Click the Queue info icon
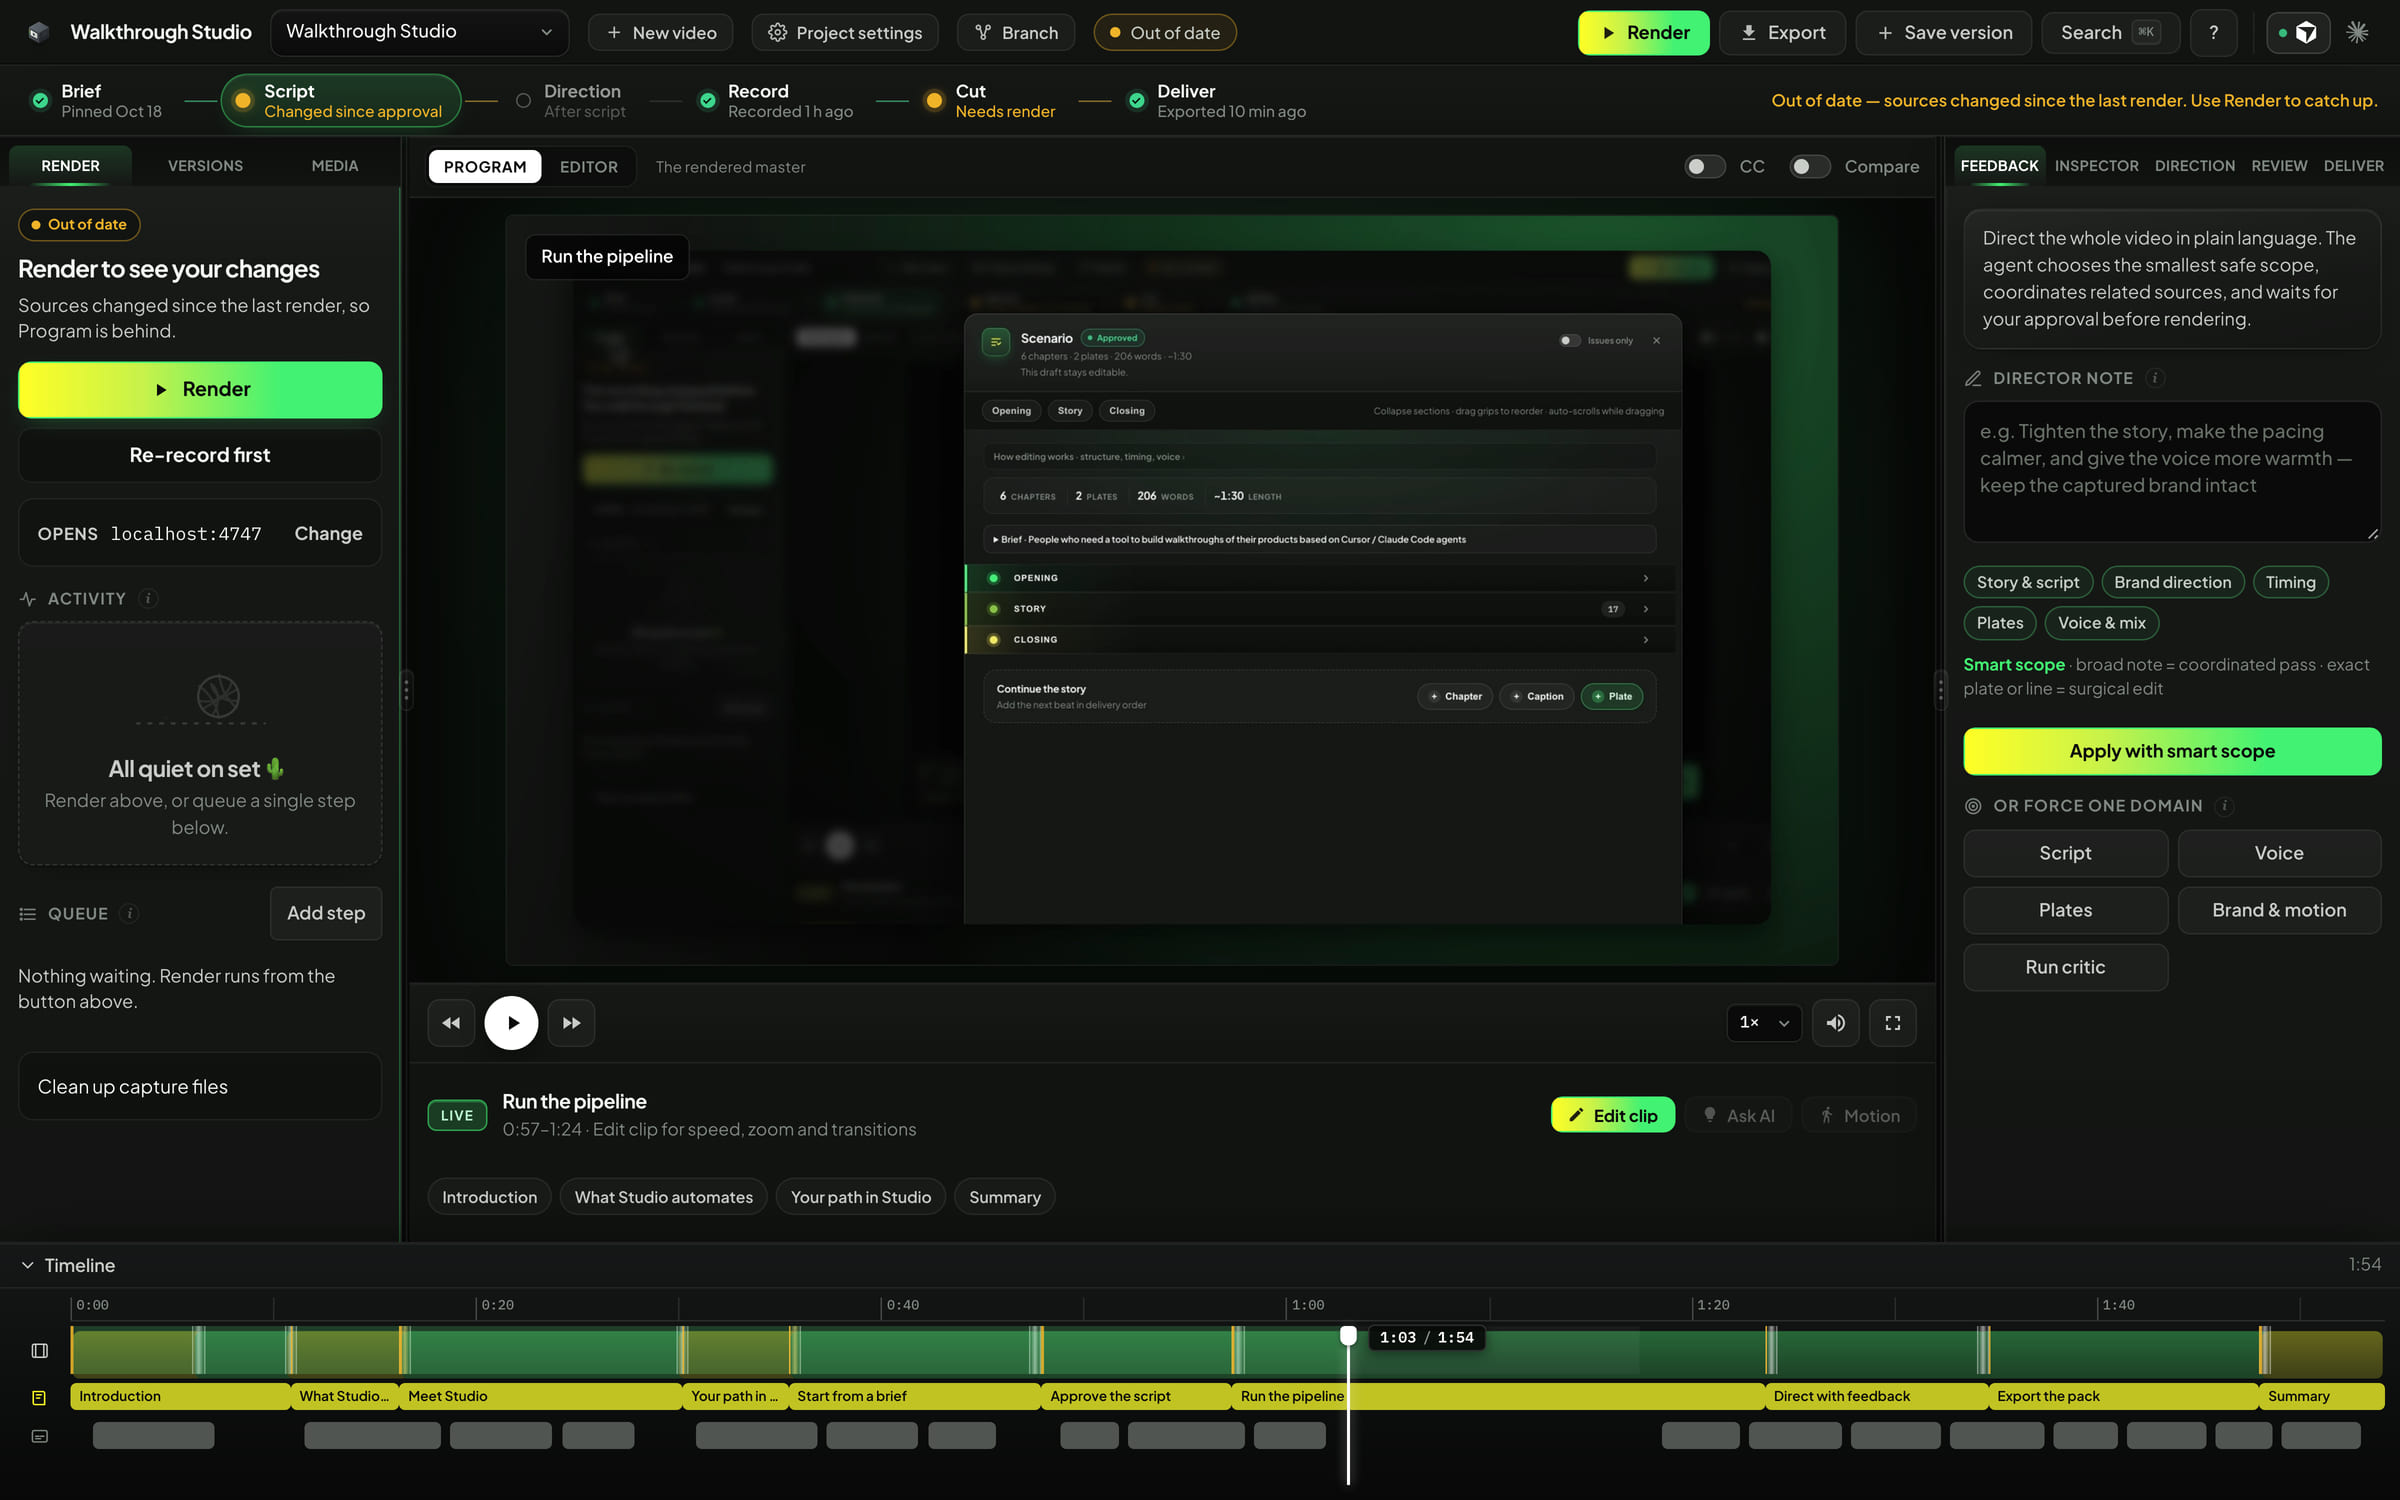This screenshot has height=1500, width=2400. 129,913
